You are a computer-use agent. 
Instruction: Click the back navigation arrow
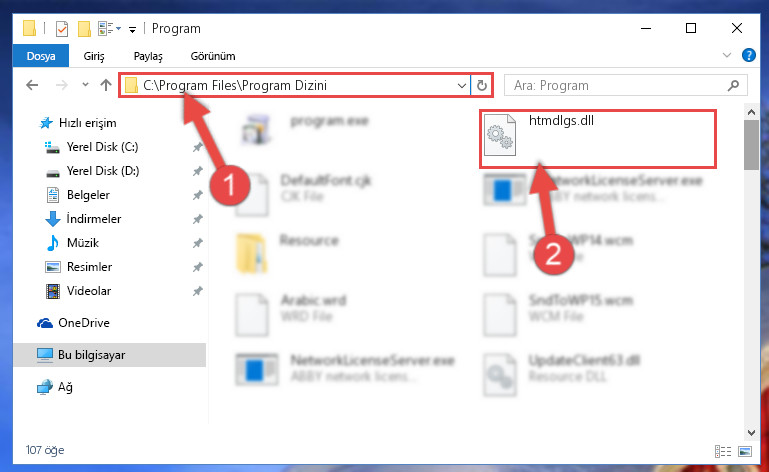(32, 85)
